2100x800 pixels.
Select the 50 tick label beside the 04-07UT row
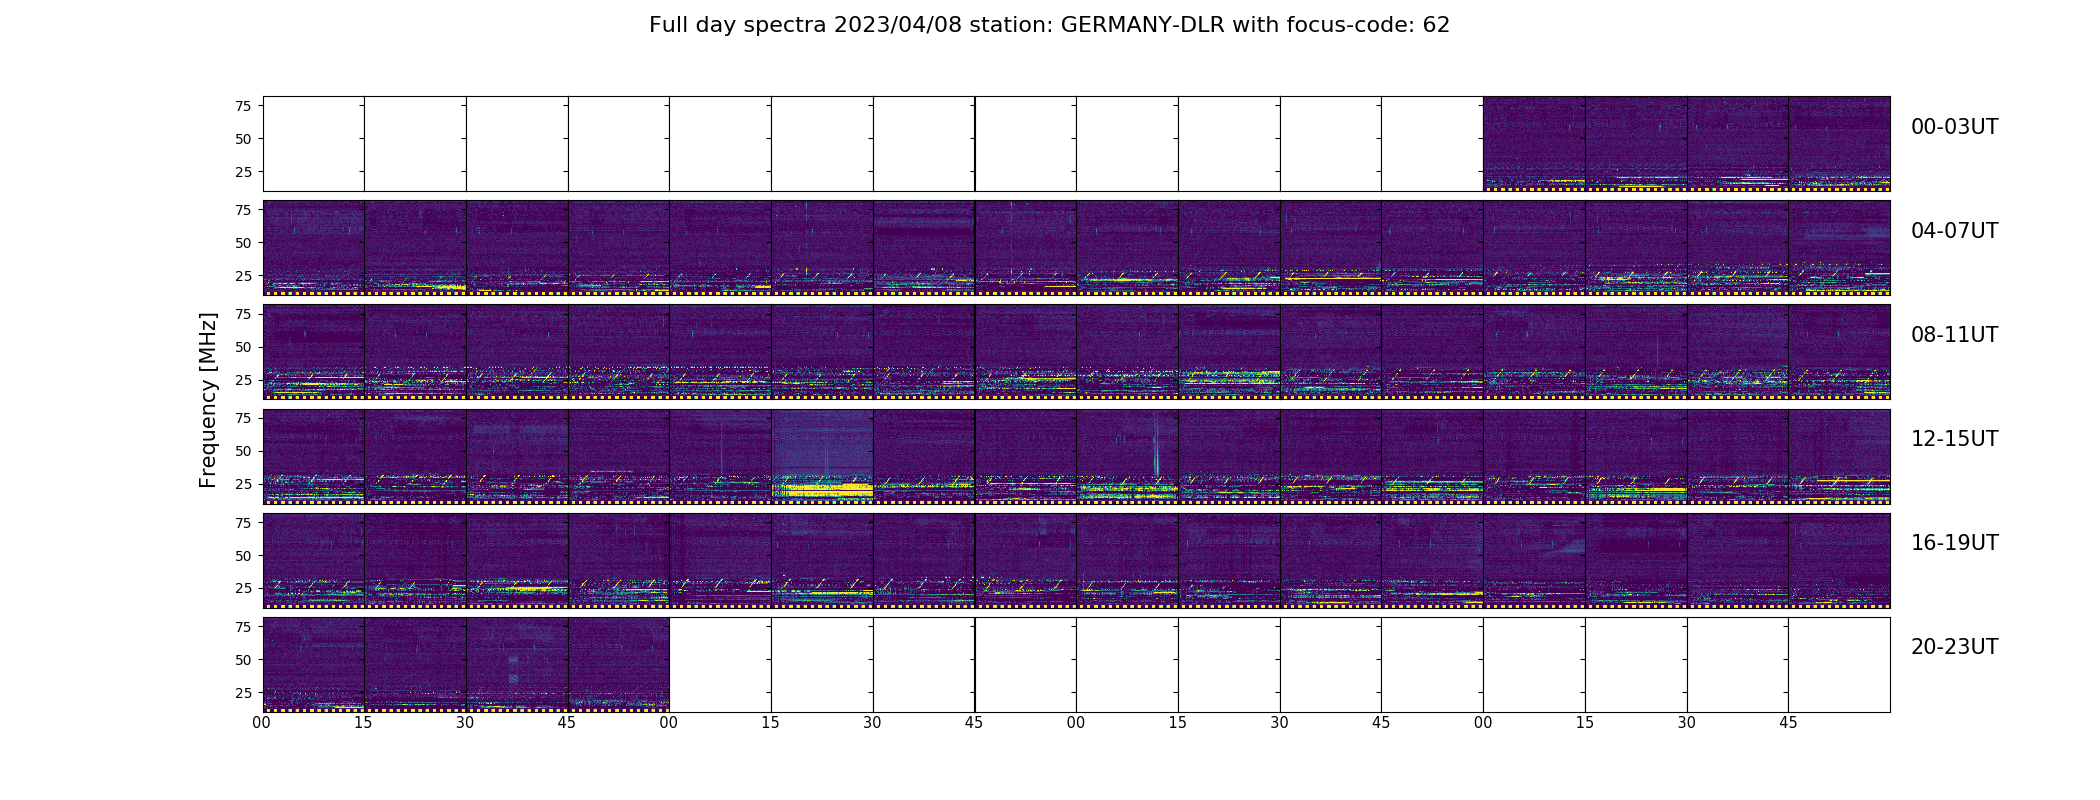pyautogui.click(x=243, y=243)
